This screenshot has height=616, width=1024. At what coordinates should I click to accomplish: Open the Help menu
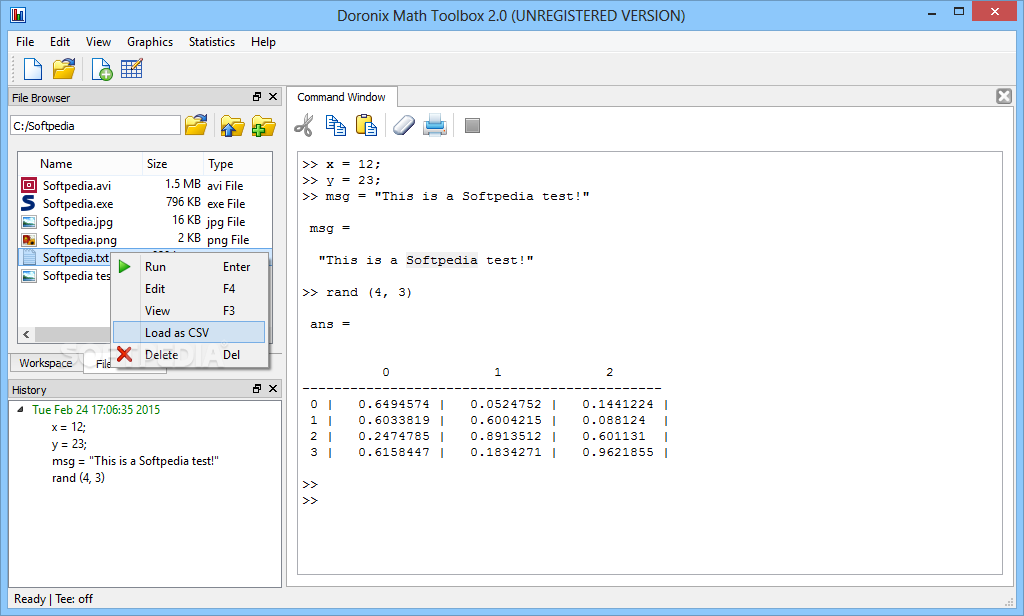pyautogui.click(x=263, y=42)
